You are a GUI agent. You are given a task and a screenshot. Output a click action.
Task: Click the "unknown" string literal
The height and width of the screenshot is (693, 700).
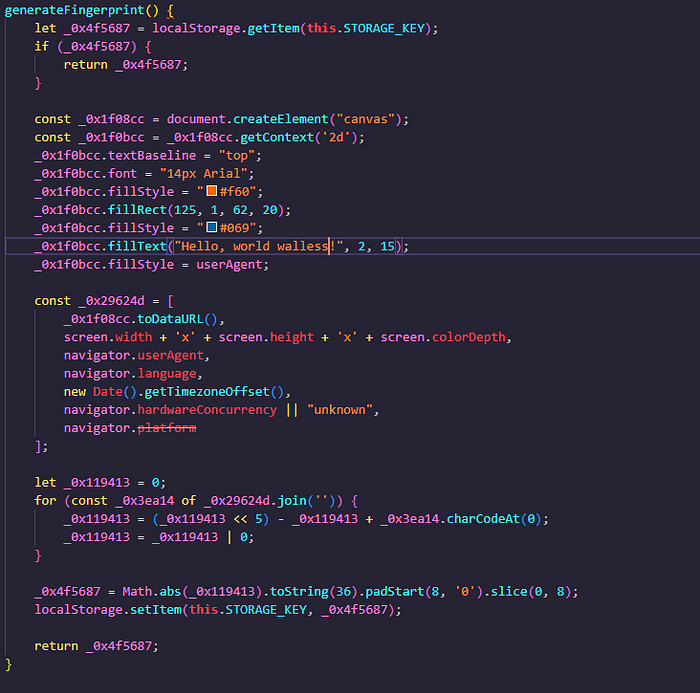pos(340,410)
